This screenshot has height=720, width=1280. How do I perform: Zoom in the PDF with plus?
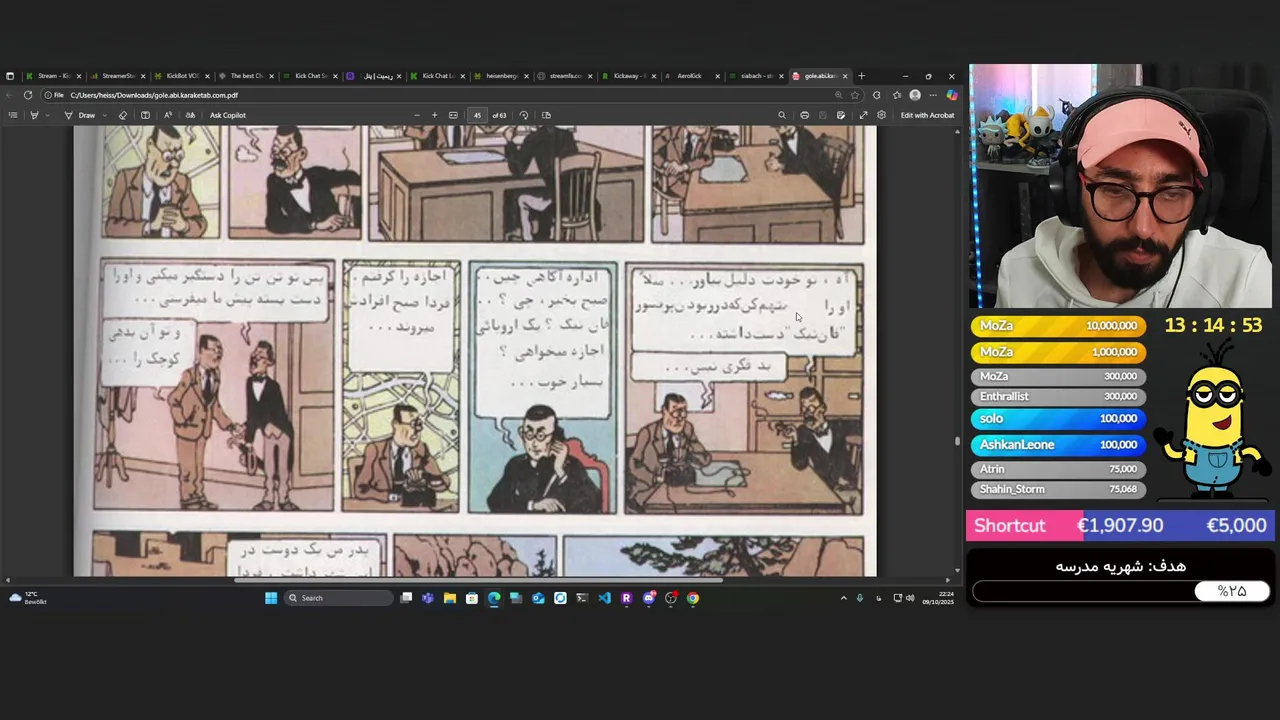(x=434, y=115)
